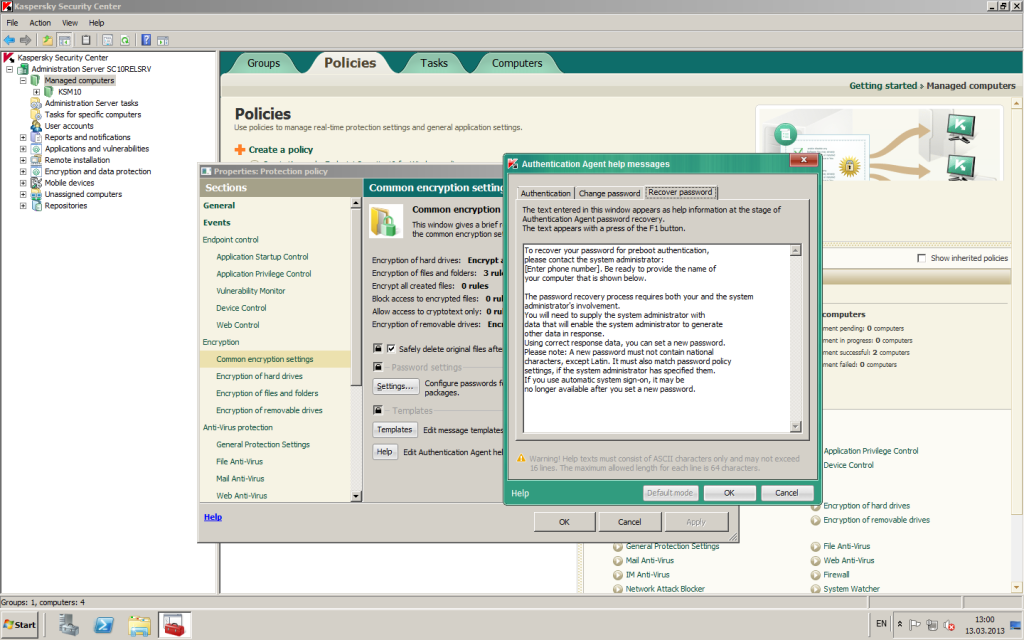Click the Properties list icon in toolbar
Viewport: 1024px width, 640px height.
coord(108,40)
